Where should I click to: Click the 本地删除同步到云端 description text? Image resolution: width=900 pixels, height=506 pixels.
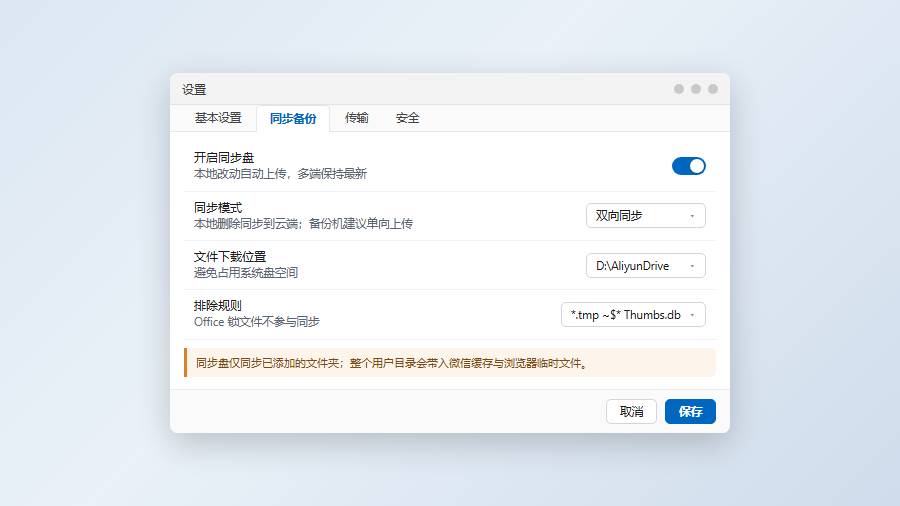303,224
